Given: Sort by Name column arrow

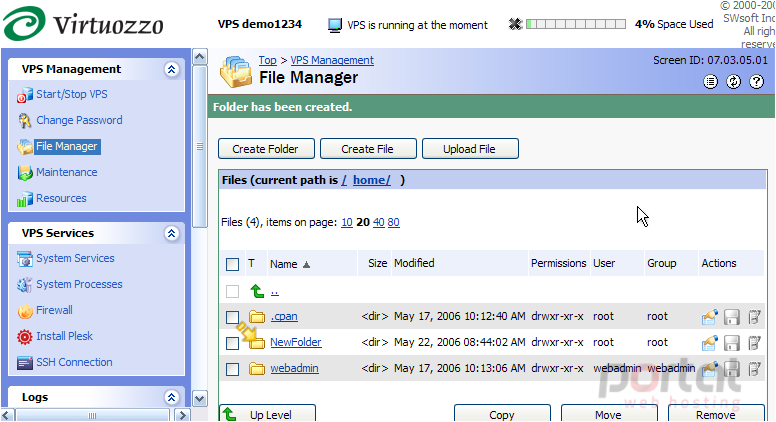Looking at the screenshot, I should tap(306, 265).
